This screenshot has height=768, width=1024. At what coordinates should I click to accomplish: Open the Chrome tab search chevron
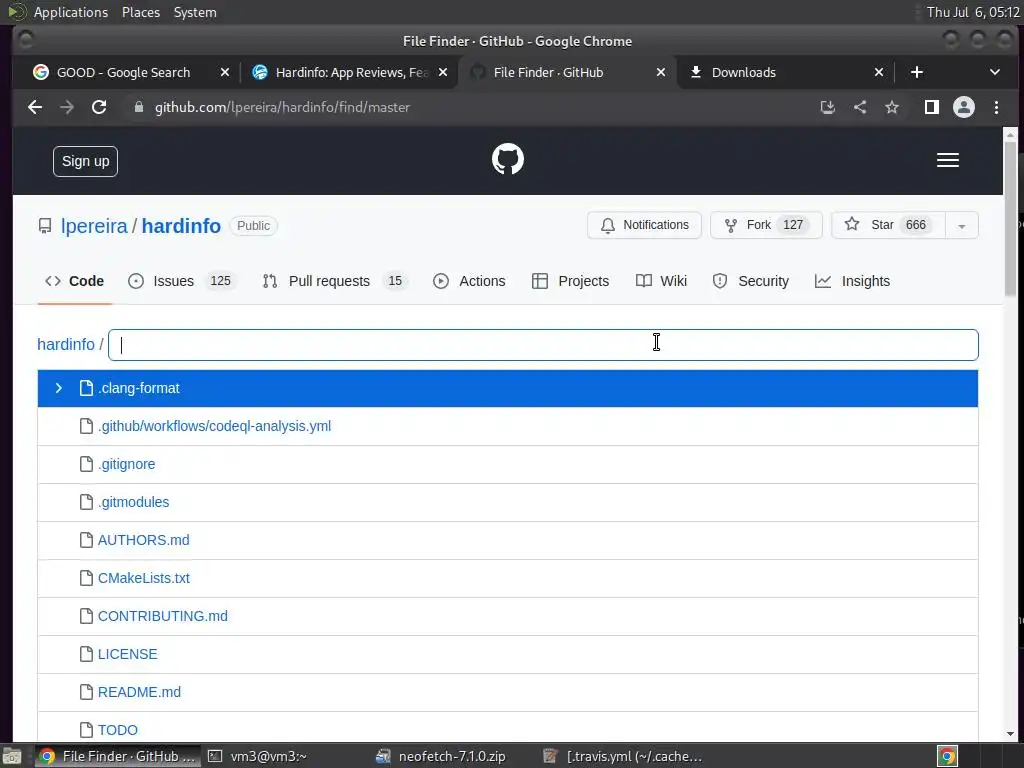[995, 72]
